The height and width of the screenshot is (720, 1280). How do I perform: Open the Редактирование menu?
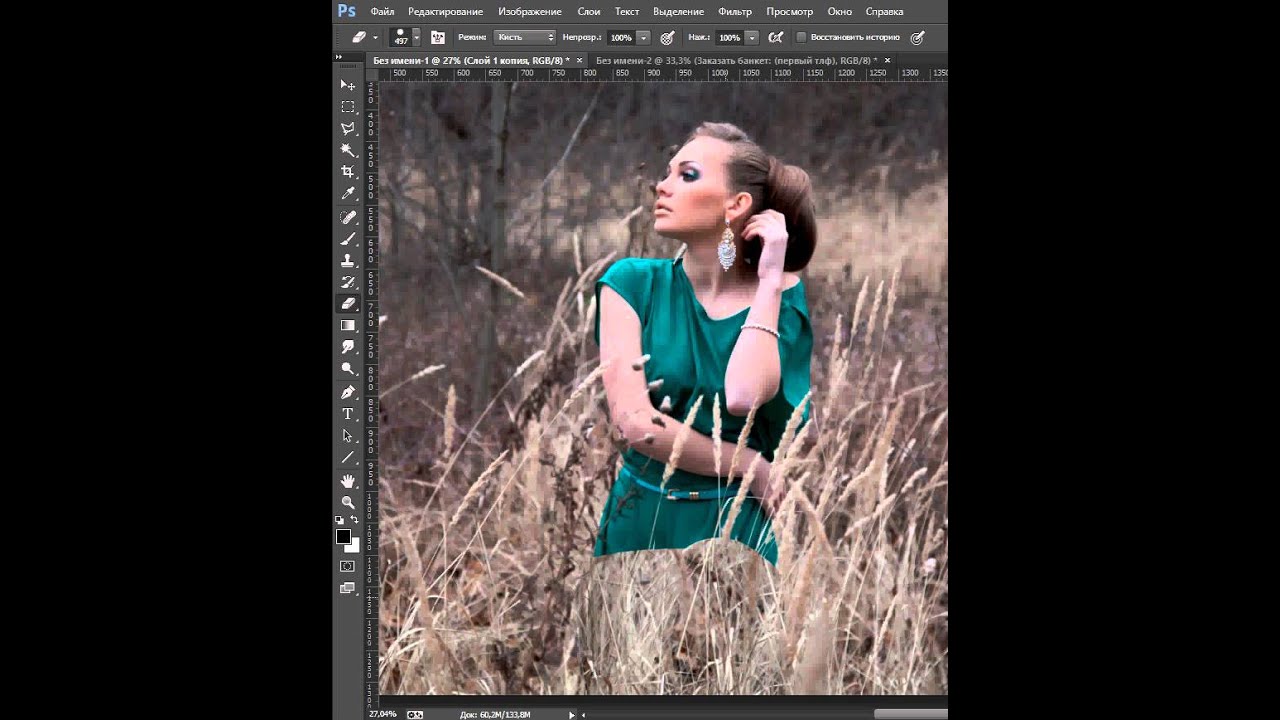click(445, 11)
